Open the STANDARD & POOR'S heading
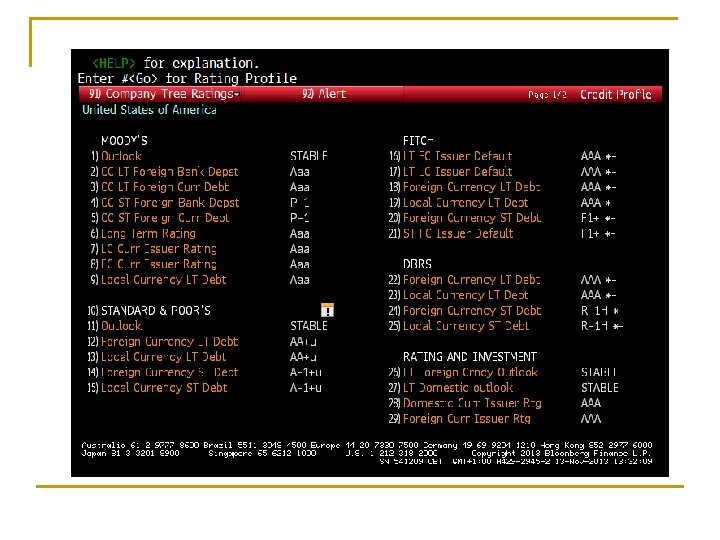The image size is (720, 540). click(x=149, y=311)
